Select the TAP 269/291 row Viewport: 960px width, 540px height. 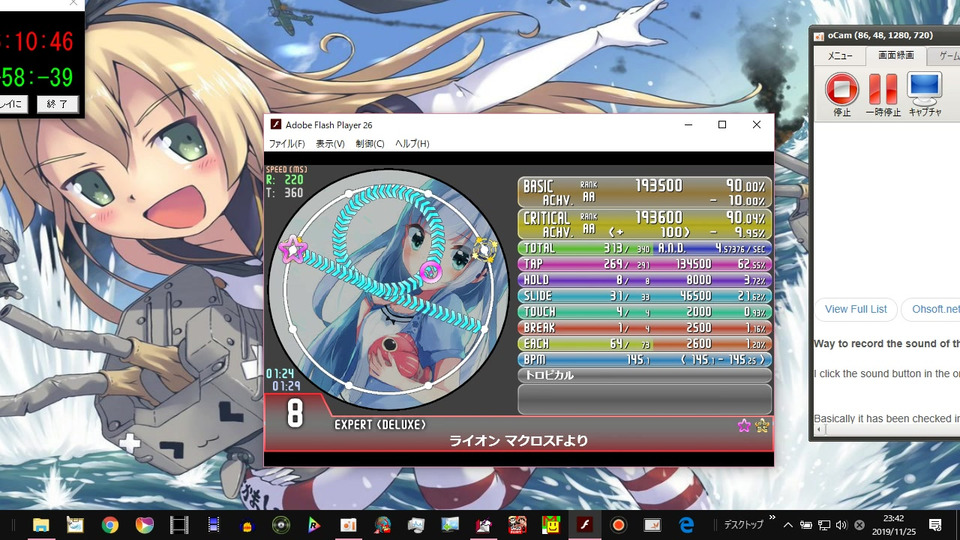pyautogui.click(x=645, y=264)
